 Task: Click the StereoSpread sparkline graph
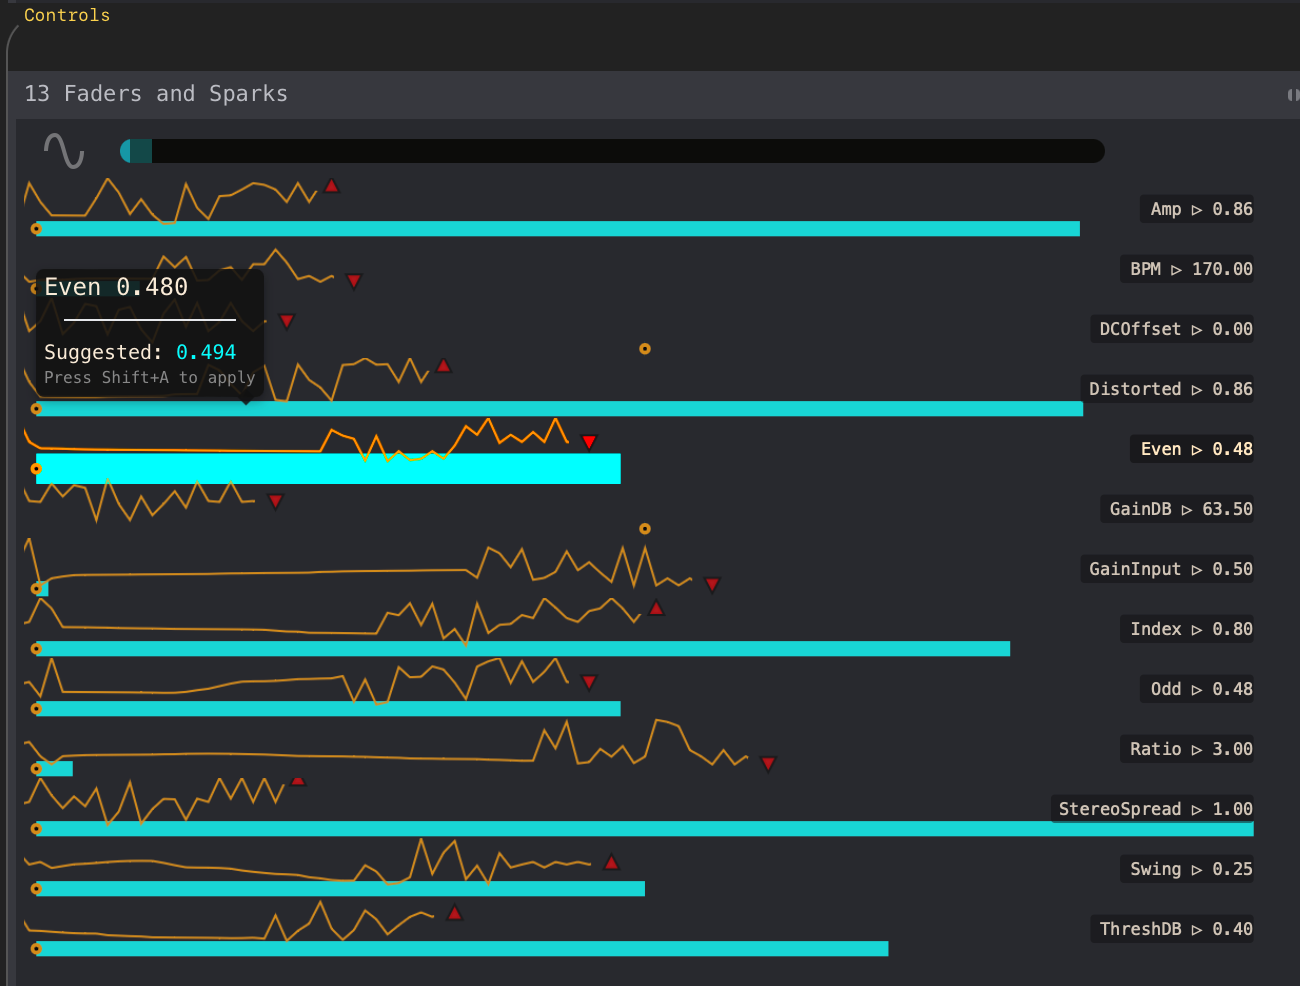155,800
